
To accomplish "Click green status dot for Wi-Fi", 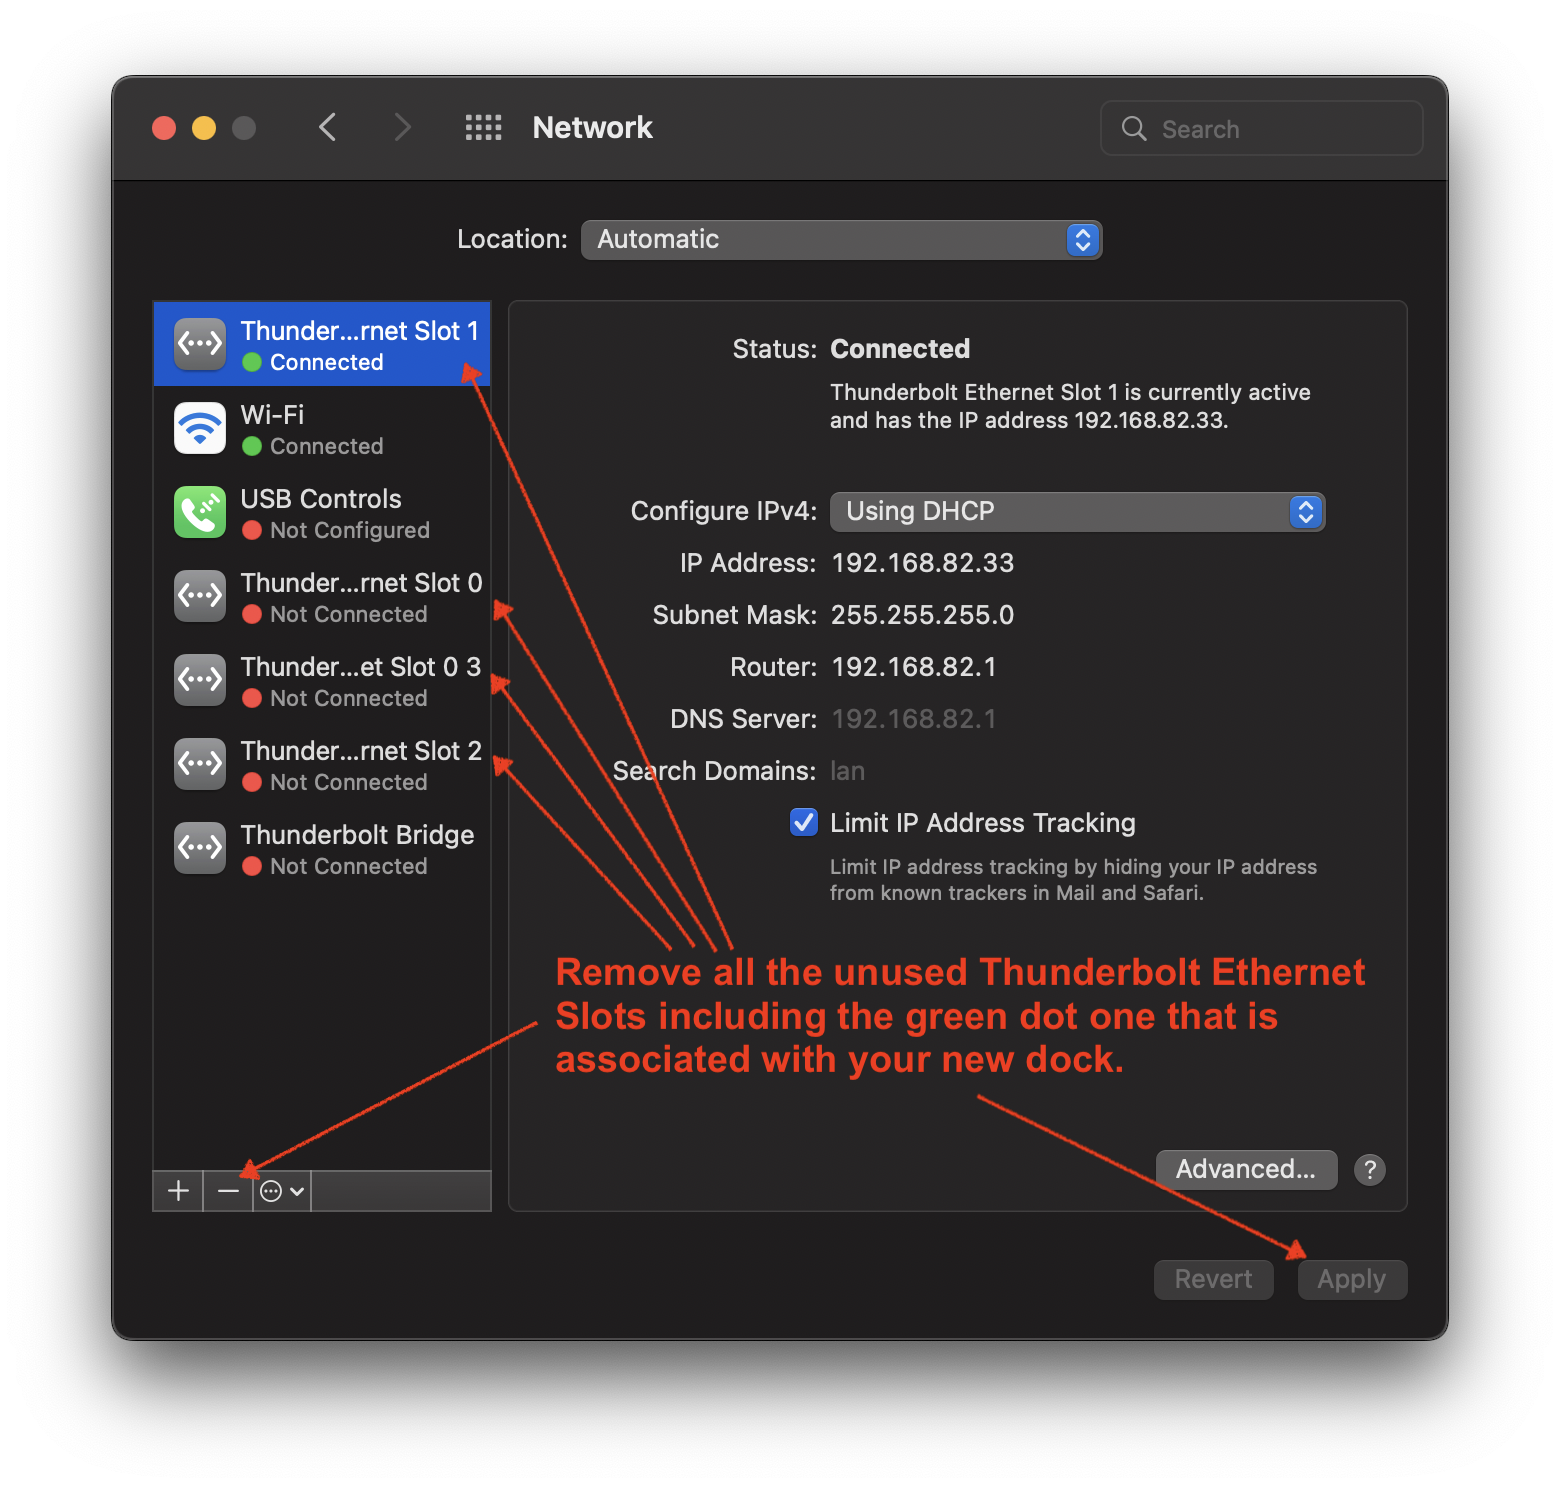I will tap(252, 446).
